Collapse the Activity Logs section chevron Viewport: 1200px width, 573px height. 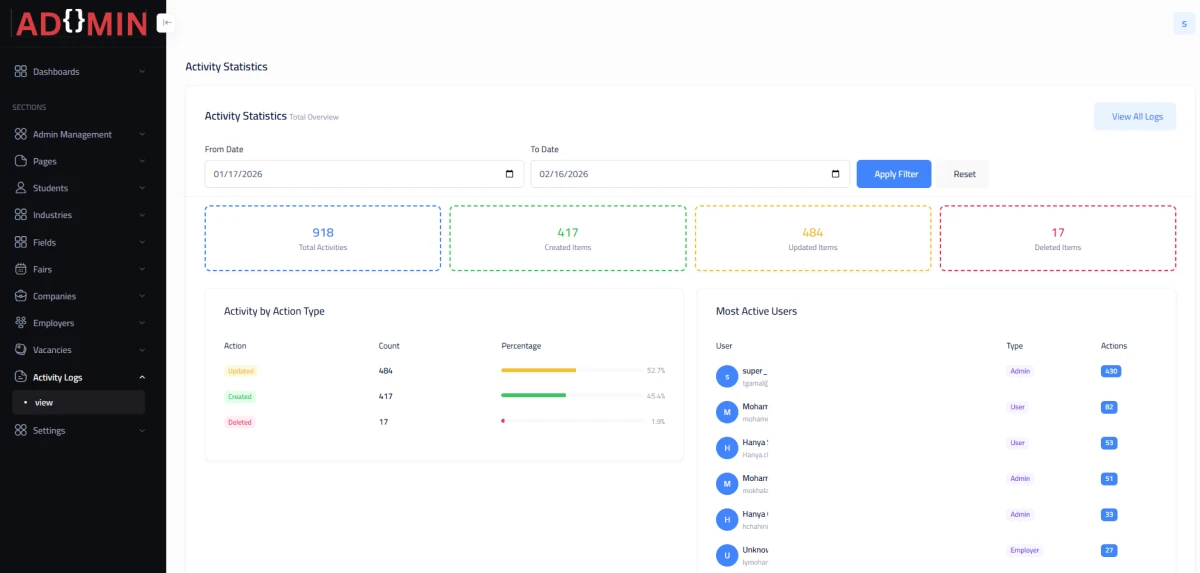pos(142,377)
